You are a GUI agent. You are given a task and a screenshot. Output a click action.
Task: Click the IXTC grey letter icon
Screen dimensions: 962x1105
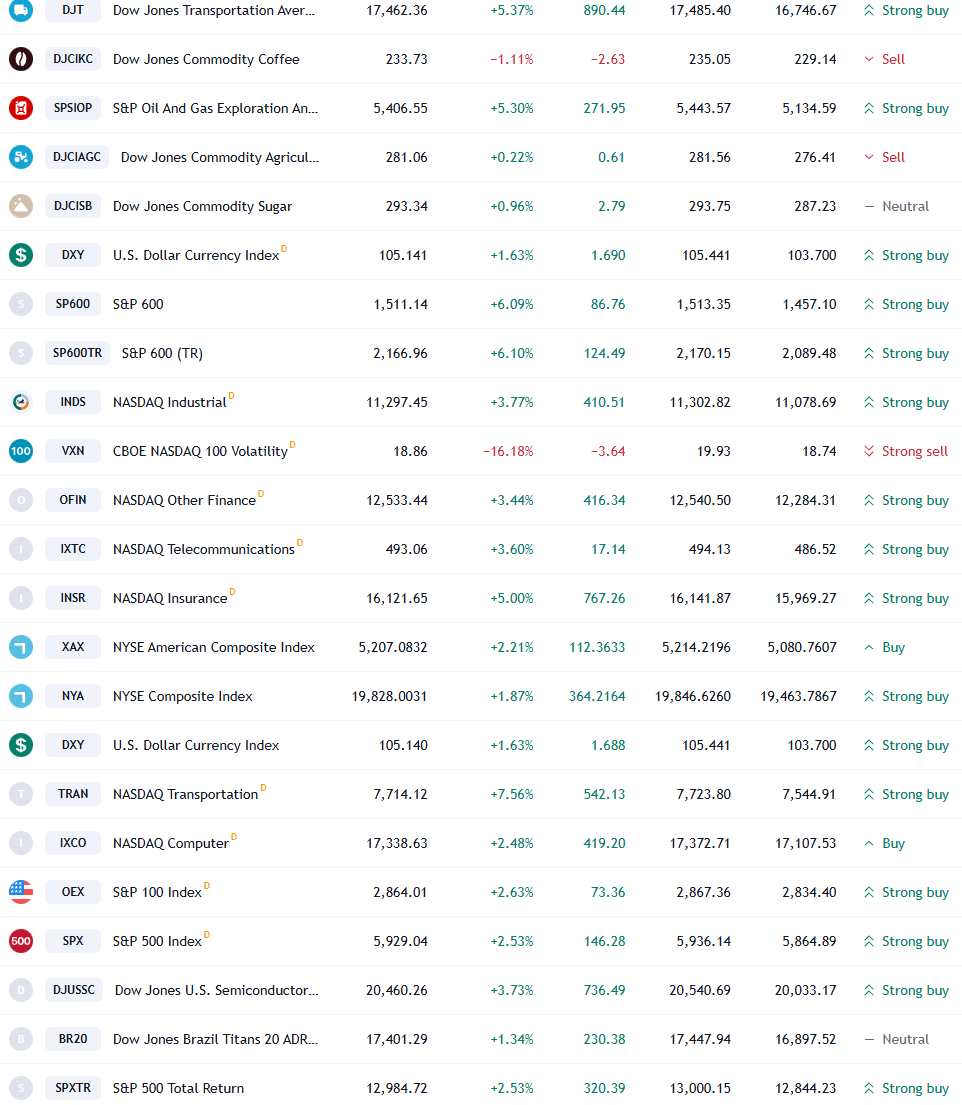coord(21,549)
